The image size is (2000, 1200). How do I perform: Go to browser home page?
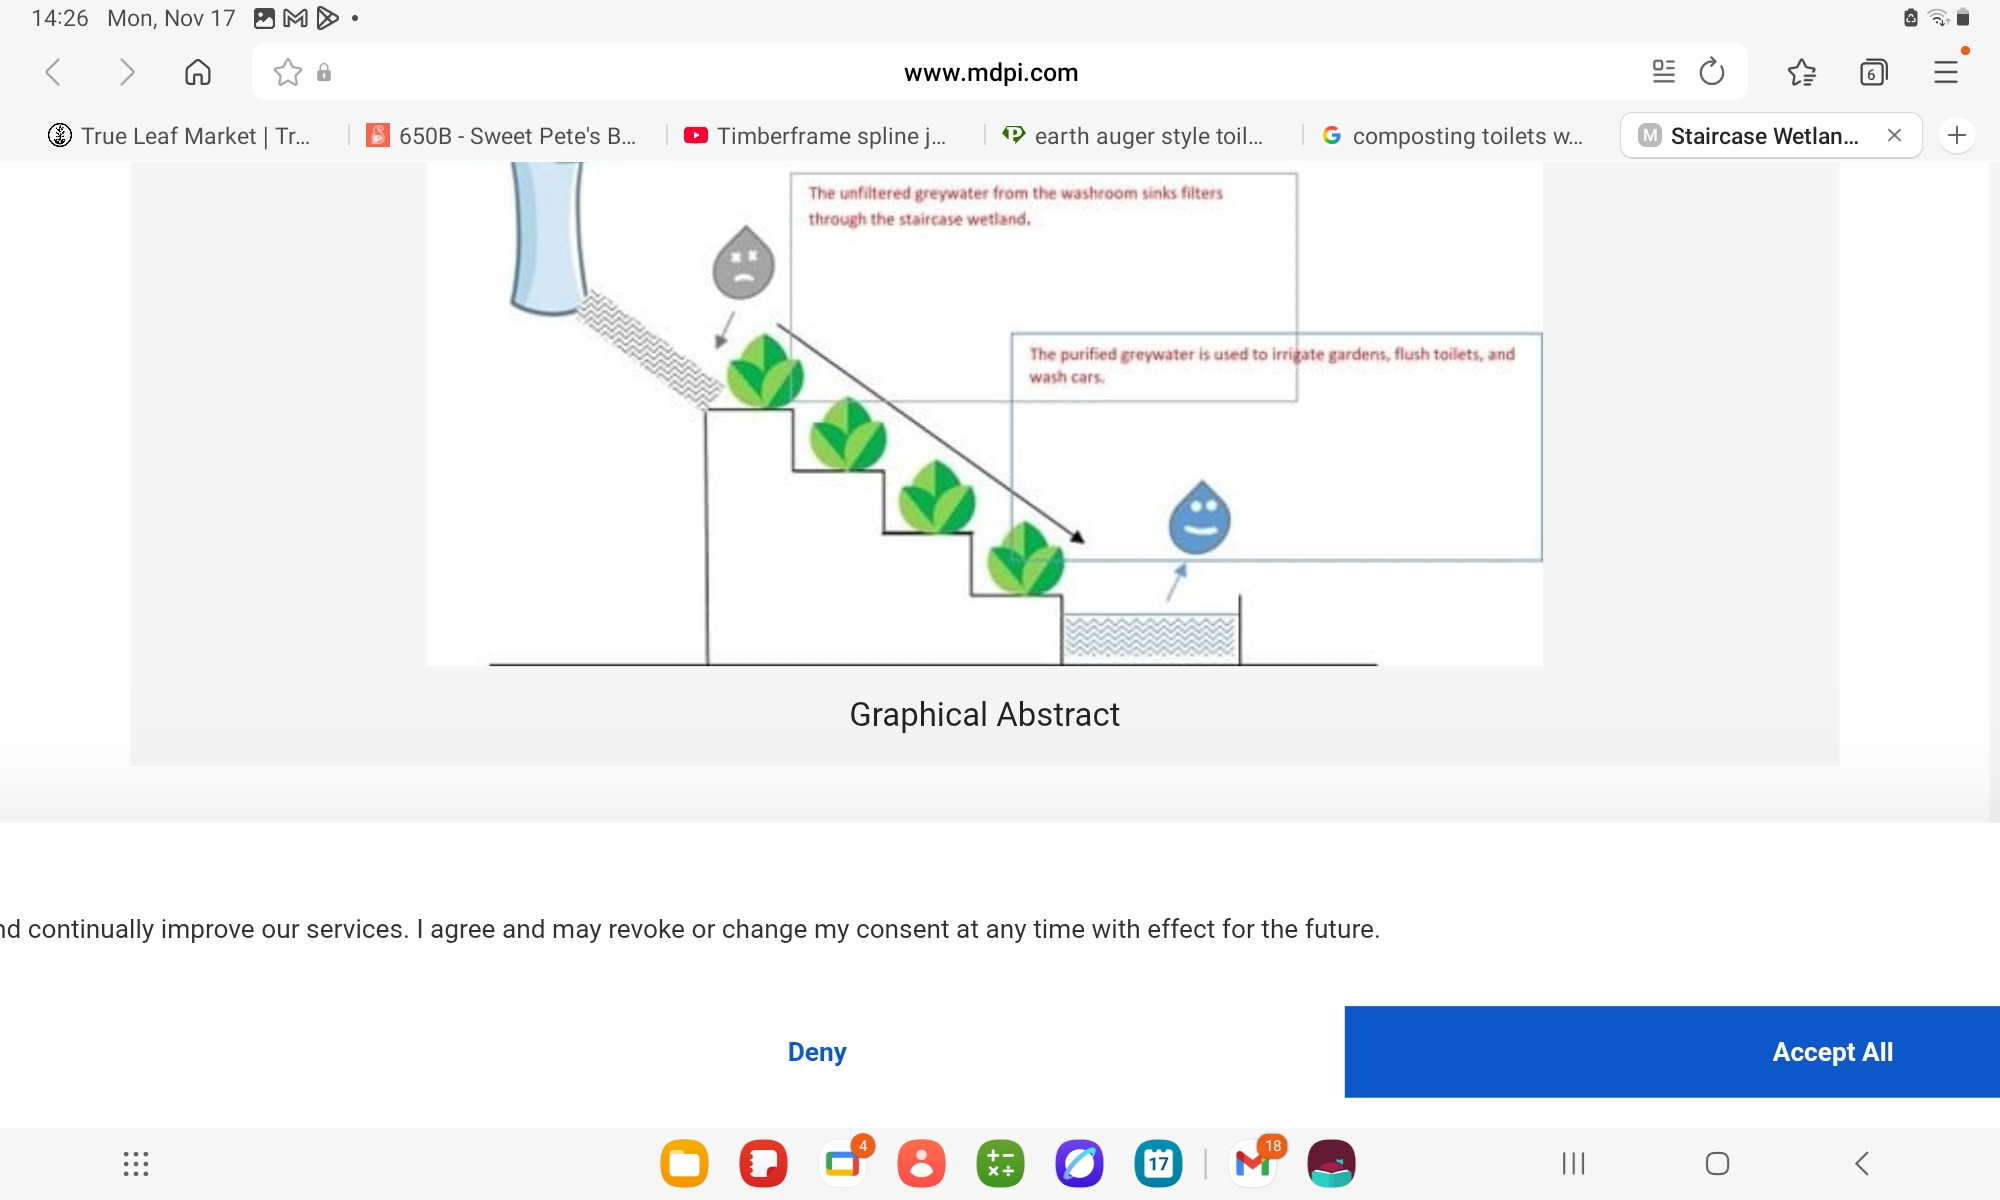[x=198, y=72]
